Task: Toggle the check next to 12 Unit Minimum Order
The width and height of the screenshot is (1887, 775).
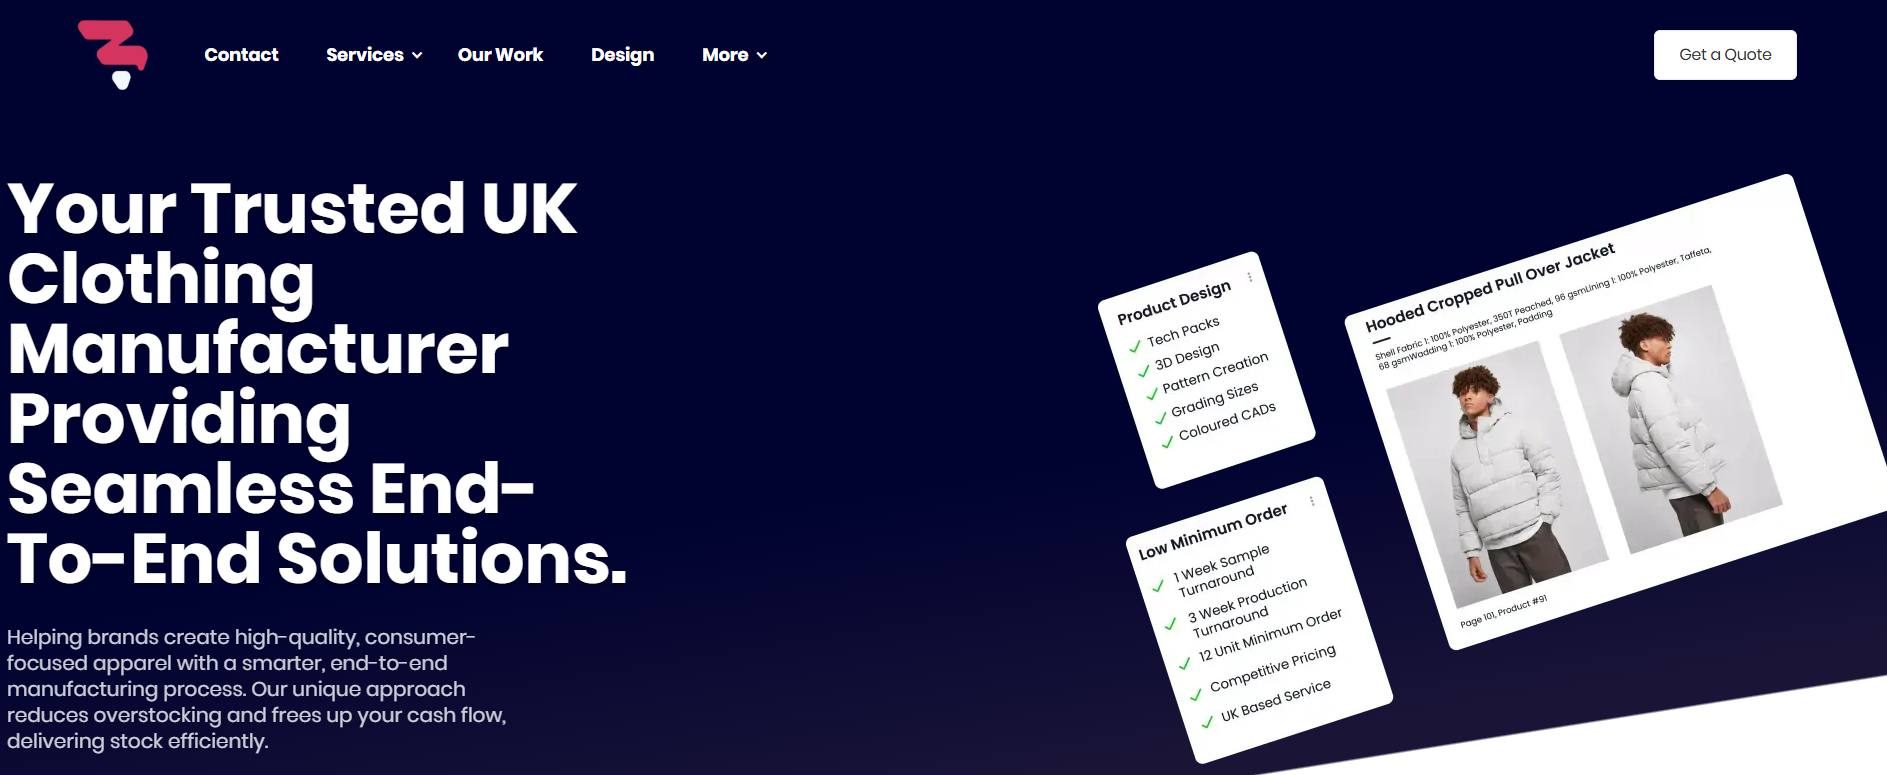Action: pyautogui.click(x=1185, y=662)
